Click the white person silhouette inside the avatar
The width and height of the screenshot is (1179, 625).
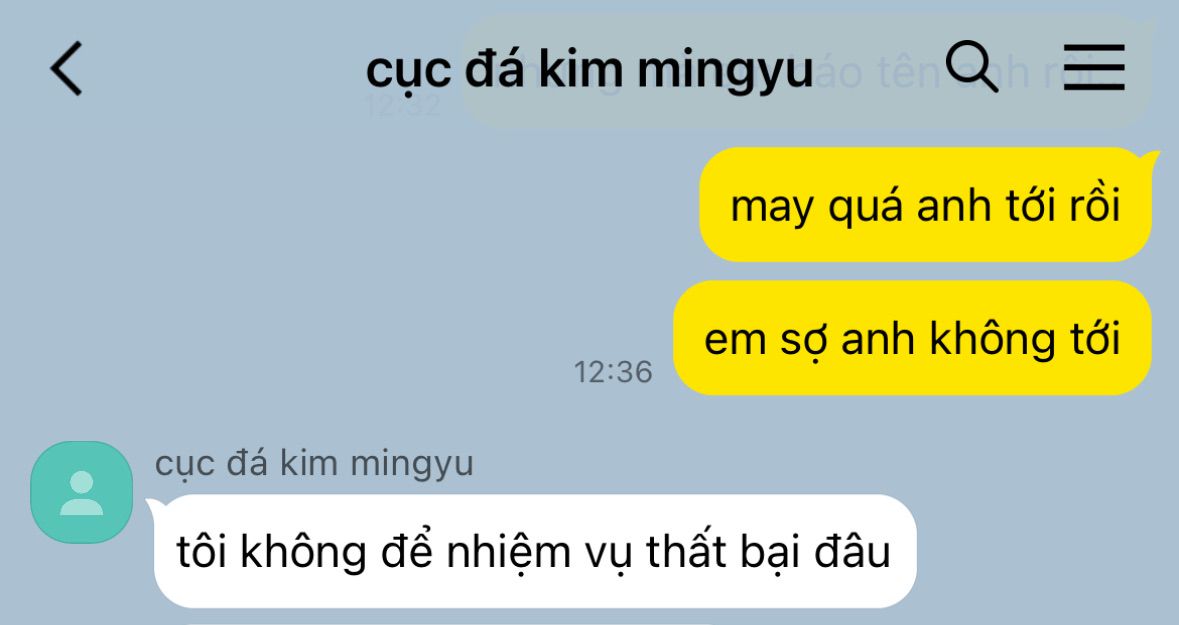coord(81,493)
